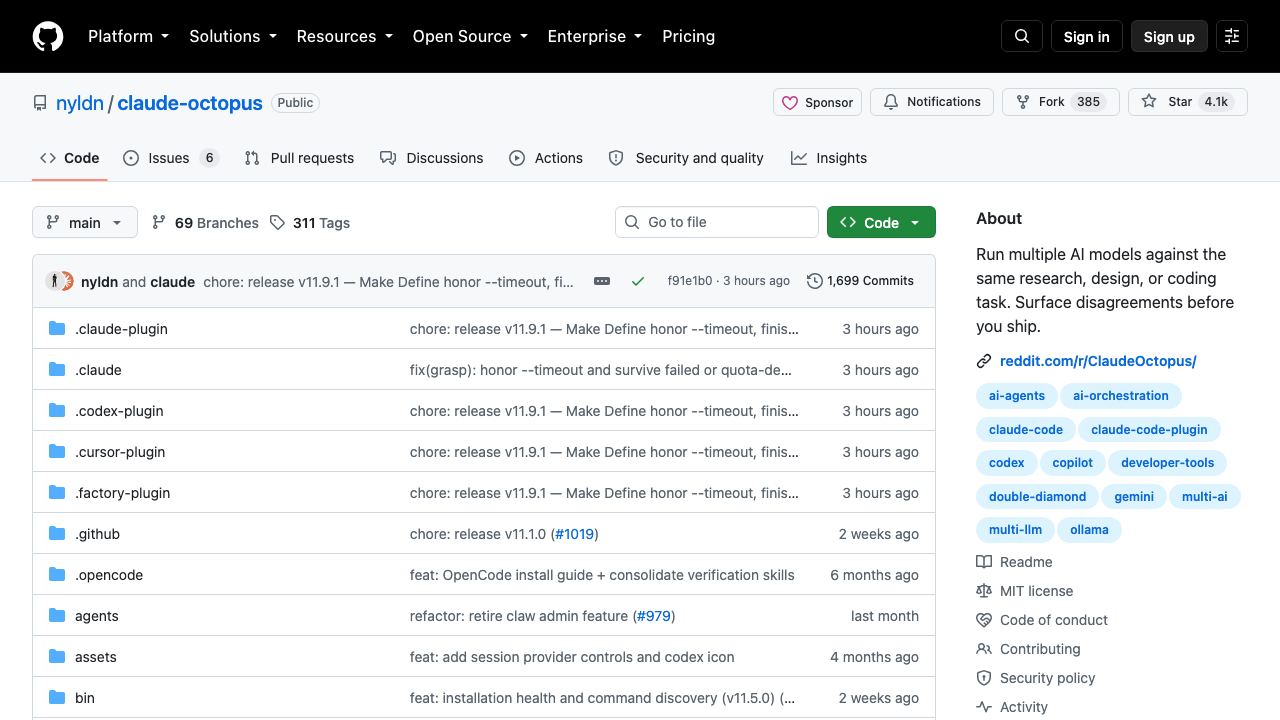
Task: Focus the Go to file search field
Action: pos(716,222)
